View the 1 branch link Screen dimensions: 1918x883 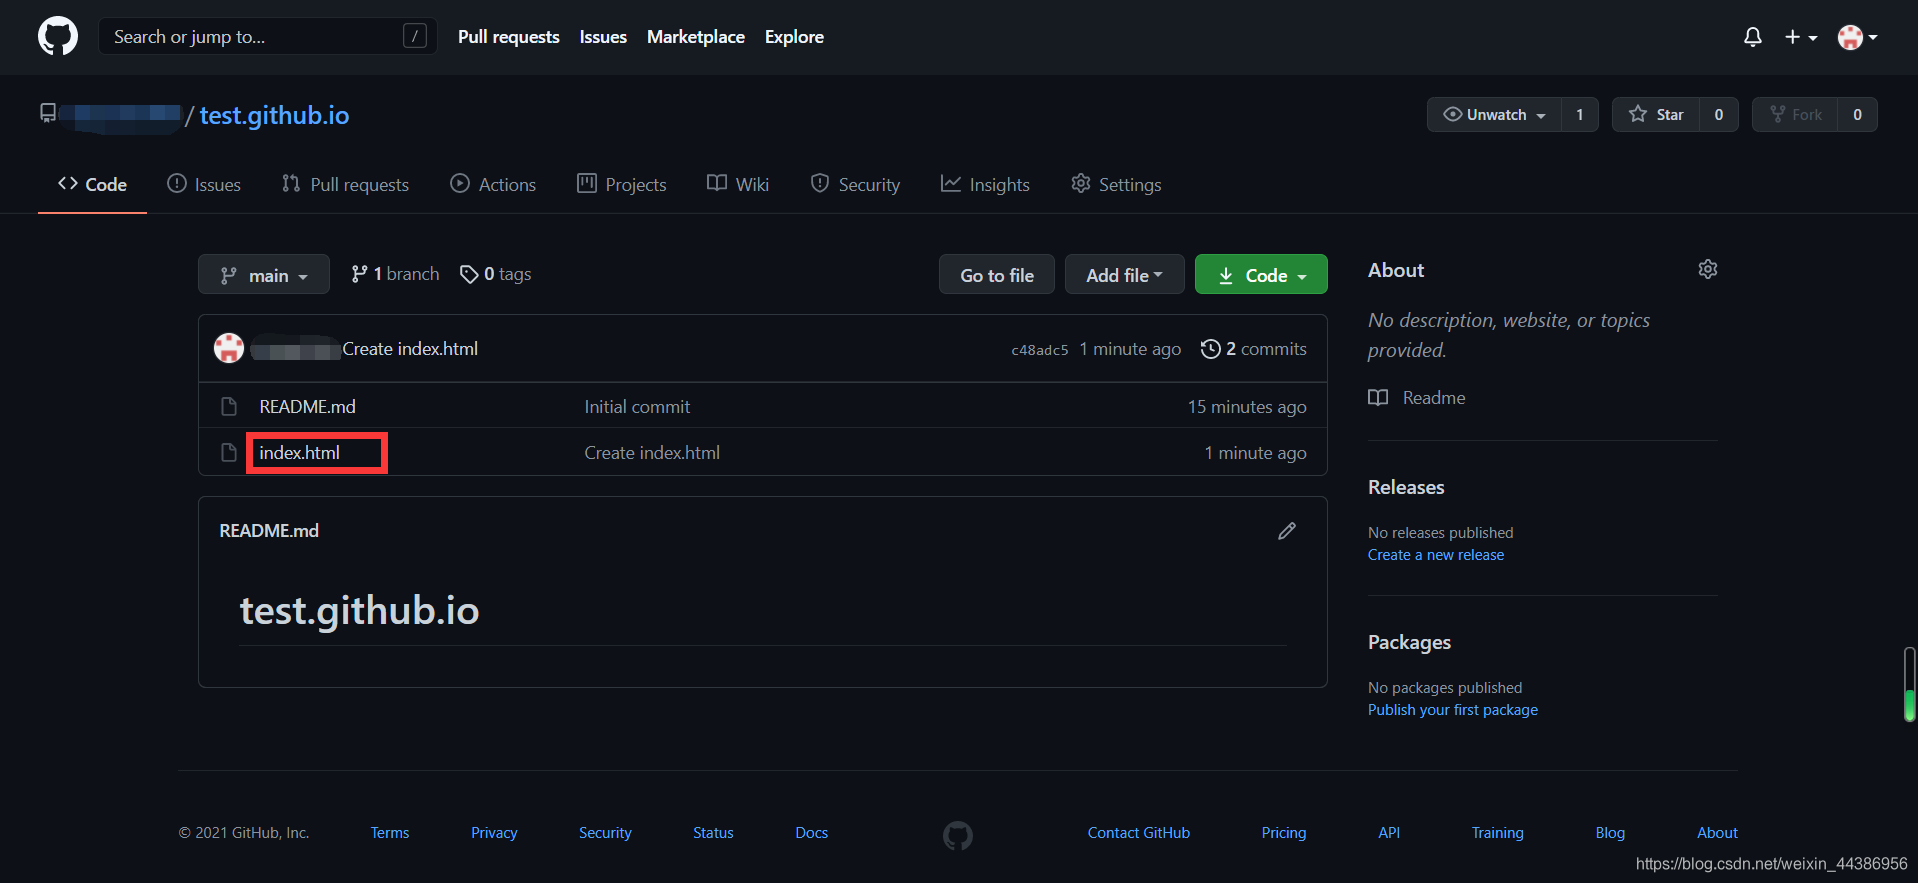tap(395, 274)
